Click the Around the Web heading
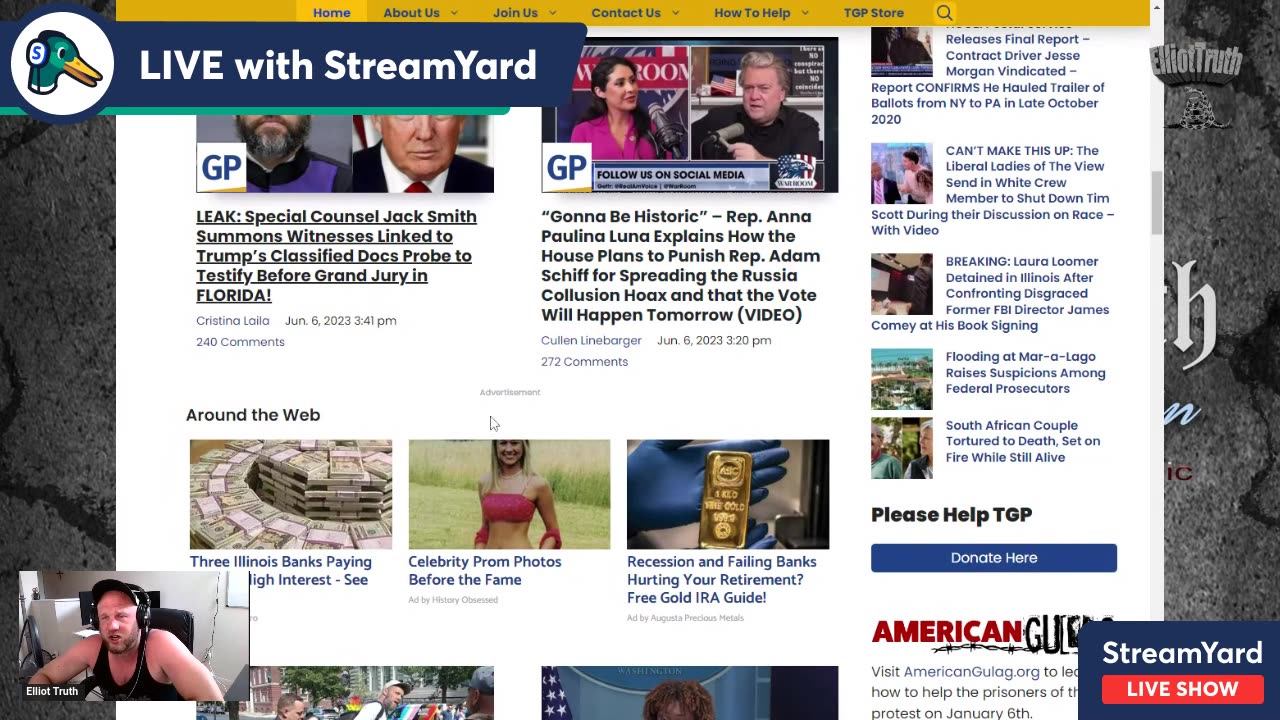This screenshot has height=720, width=1280. [253, 415]
